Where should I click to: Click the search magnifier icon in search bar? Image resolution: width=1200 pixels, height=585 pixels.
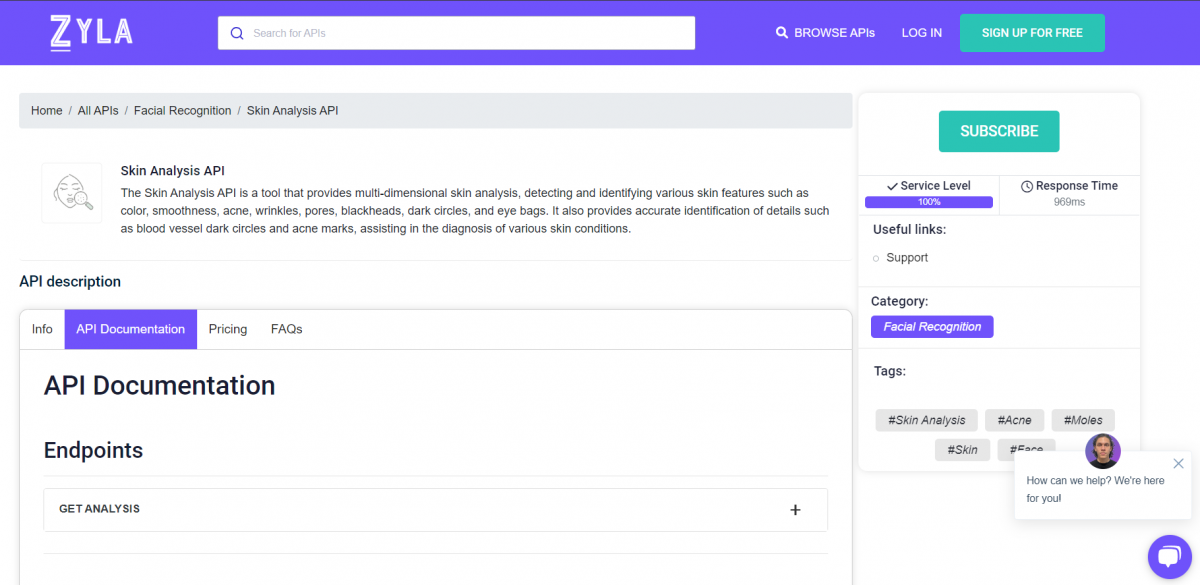point(237,33)
